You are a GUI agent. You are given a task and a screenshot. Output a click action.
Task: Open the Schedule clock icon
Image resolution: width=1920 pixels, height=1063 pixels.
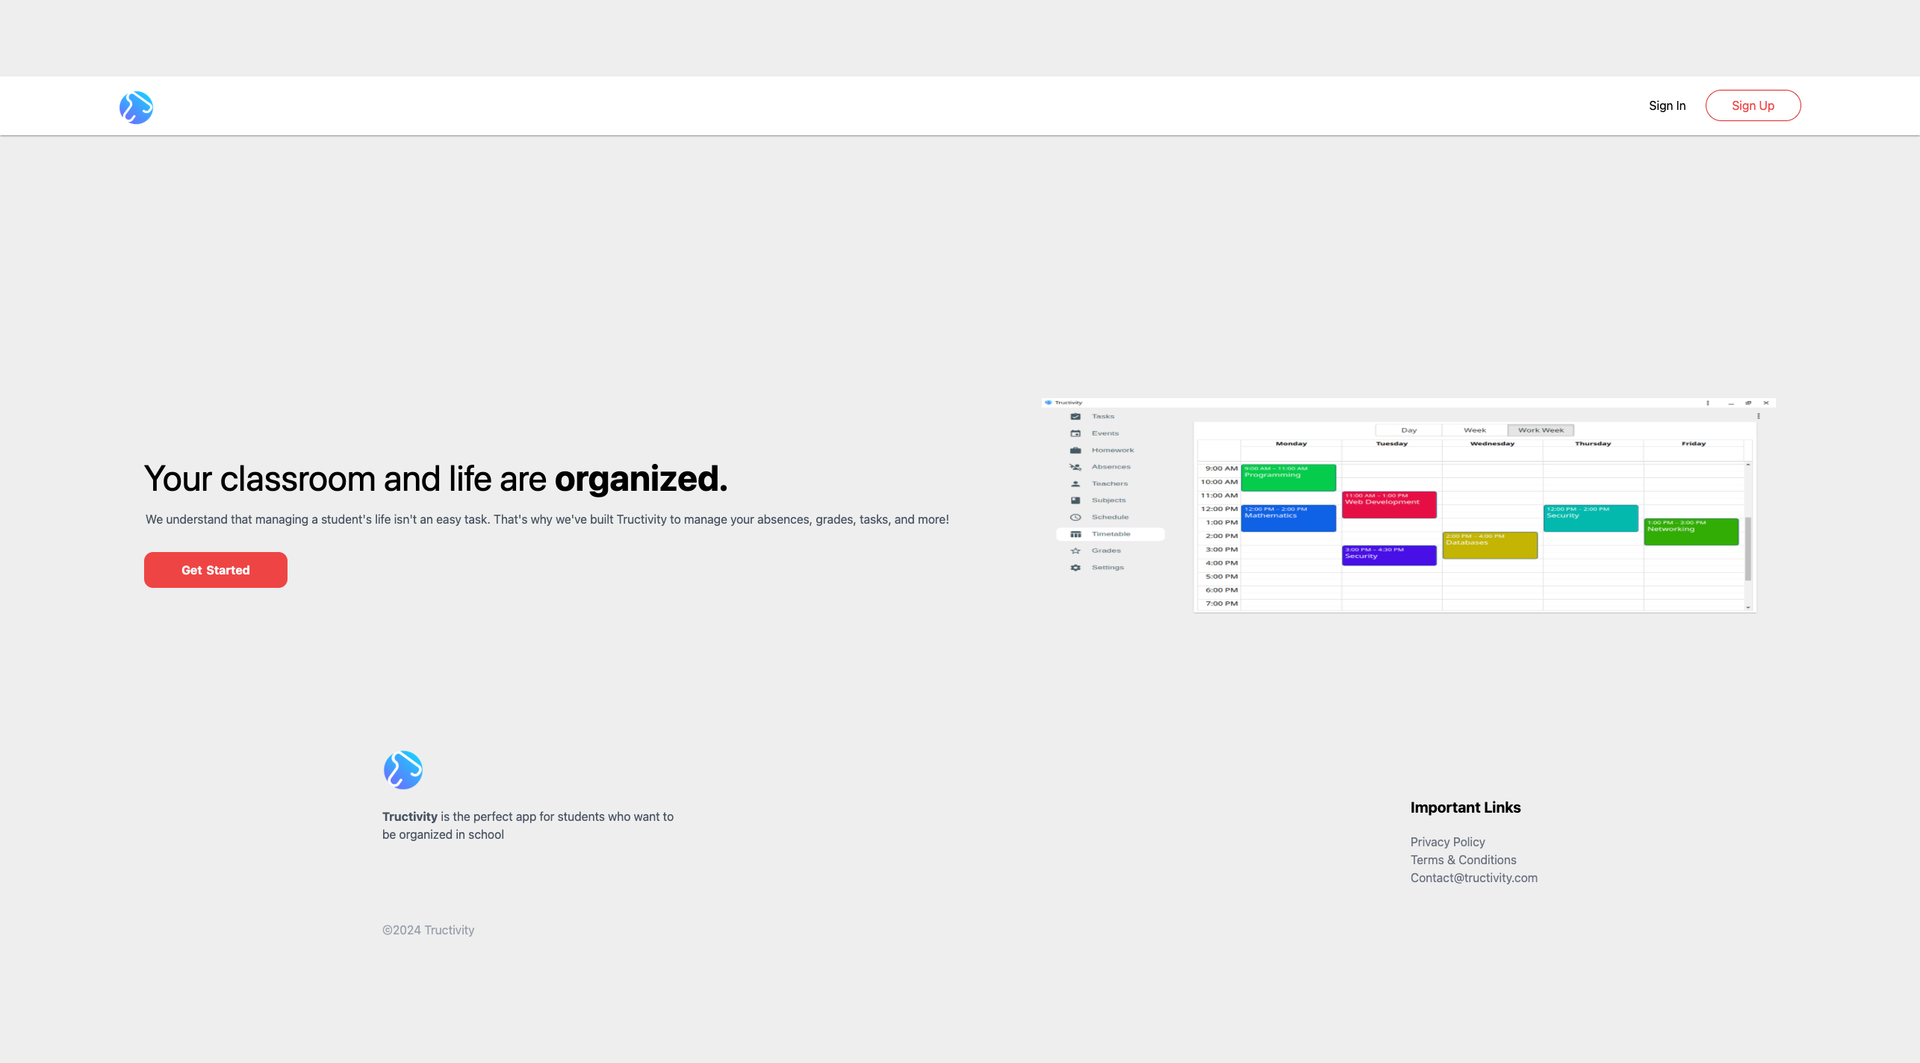coord(1075,517)
